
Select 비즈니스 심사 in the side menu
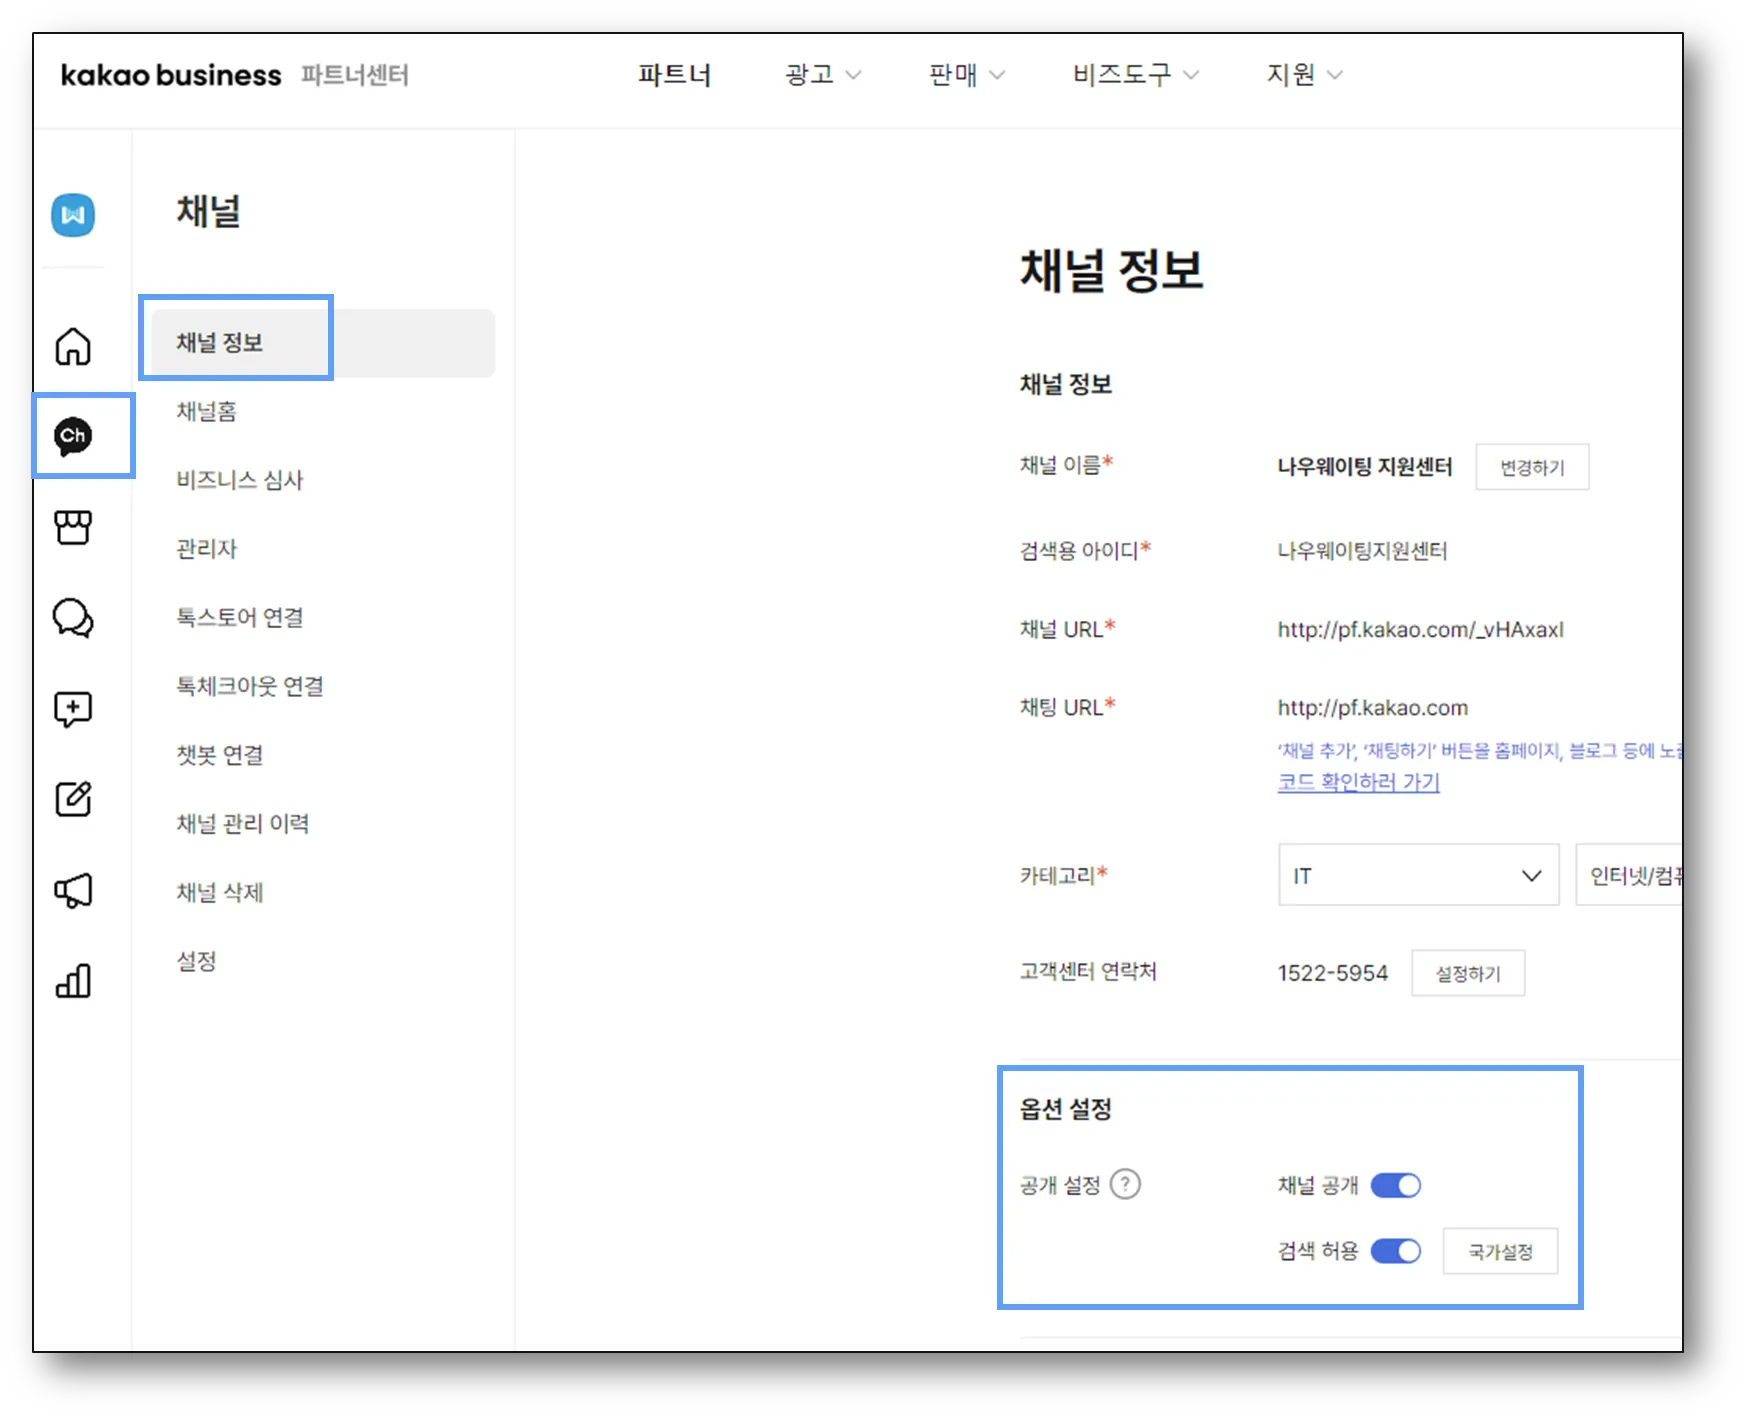pyautogui.click(x=239, y=480)
